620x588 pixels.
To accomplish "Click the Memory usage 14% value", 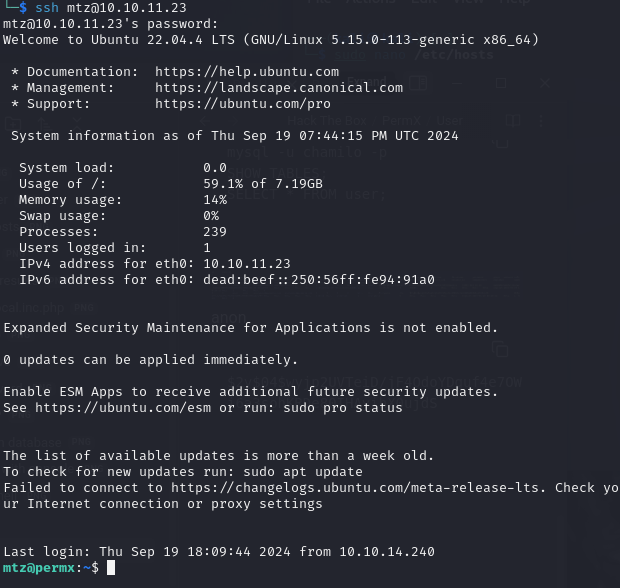I will [215, 200].
